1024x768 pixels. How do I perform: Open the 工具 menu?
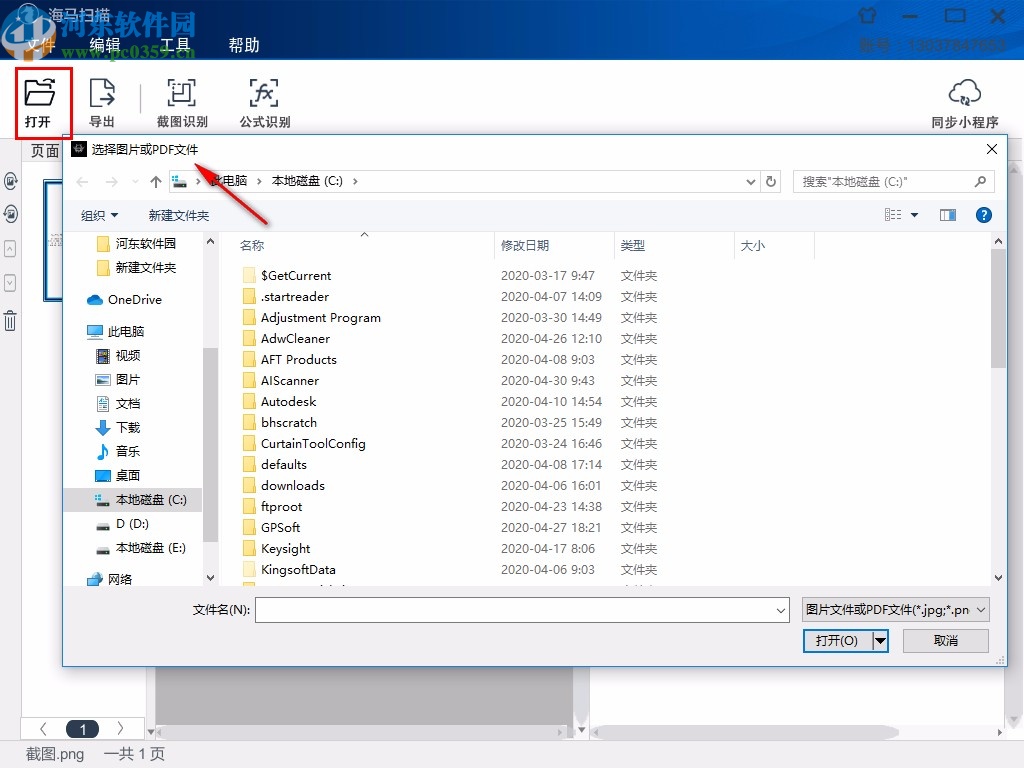click(174, 44)
